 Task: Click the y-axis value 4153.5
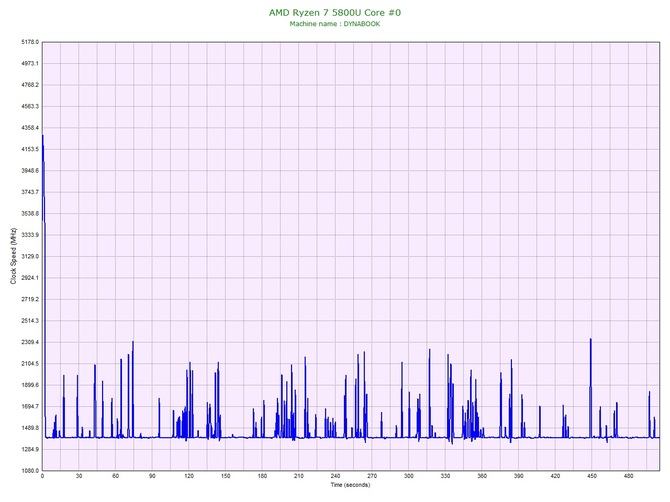pos(30,149)
